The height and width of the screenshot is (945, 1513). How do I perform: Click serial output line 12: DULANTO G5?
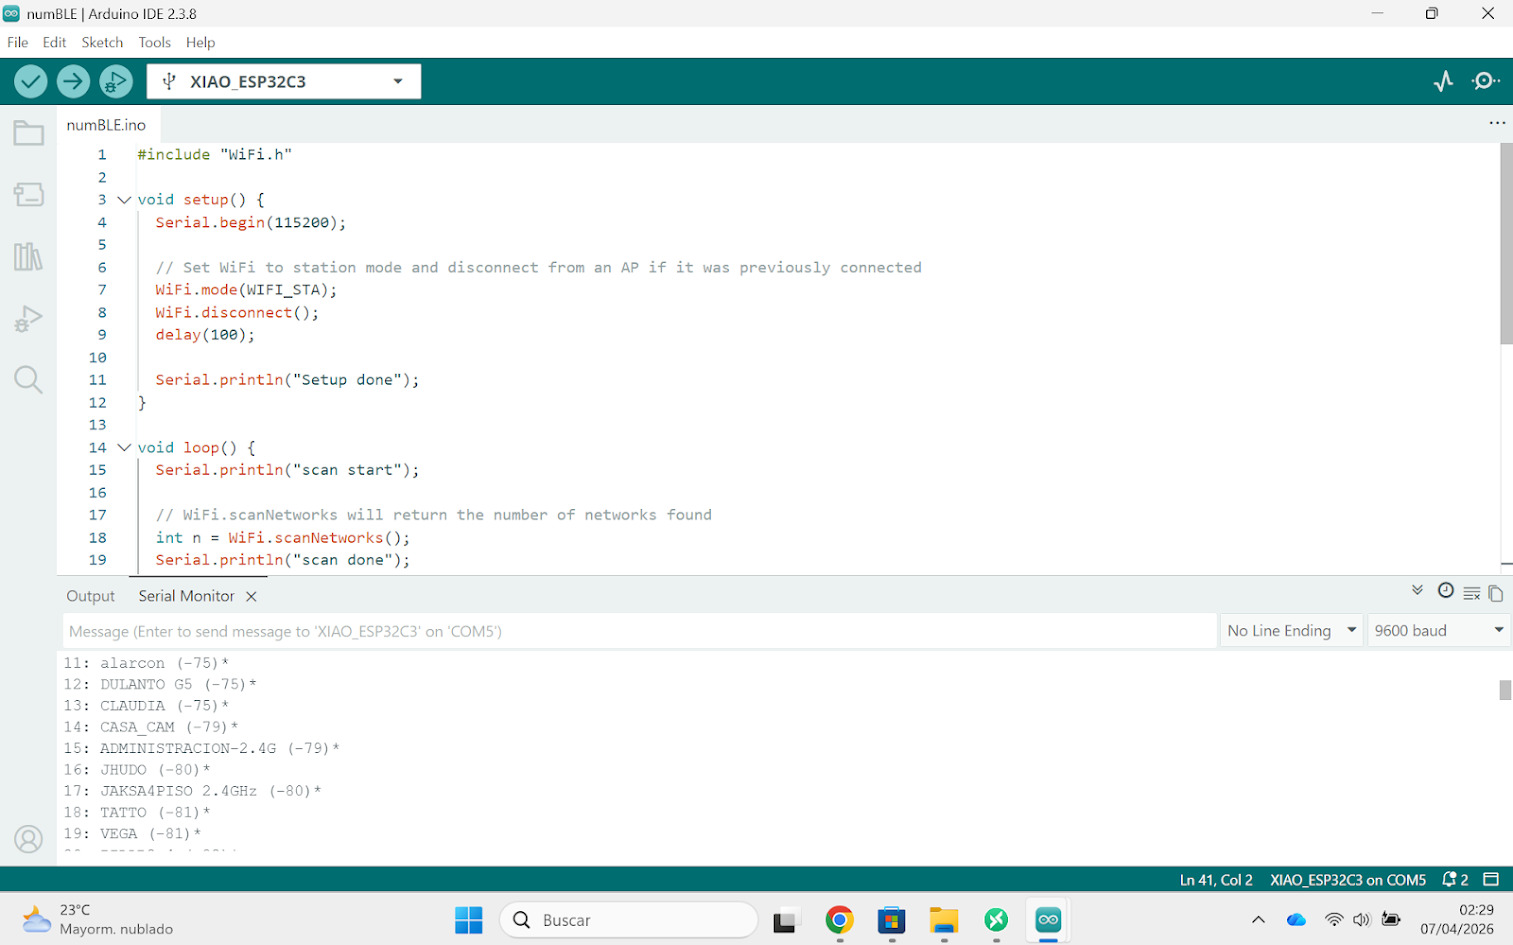pyautogui.click(x=160, y=684)
